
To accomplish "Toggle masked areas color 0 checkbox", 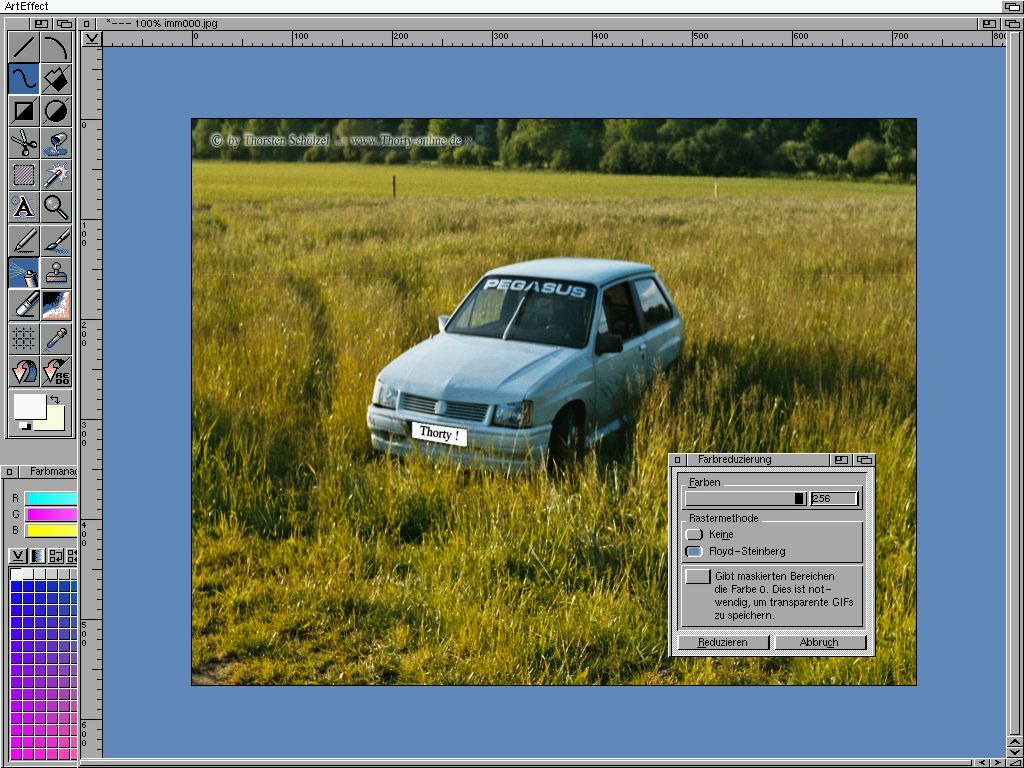I will tap(698, 577).
